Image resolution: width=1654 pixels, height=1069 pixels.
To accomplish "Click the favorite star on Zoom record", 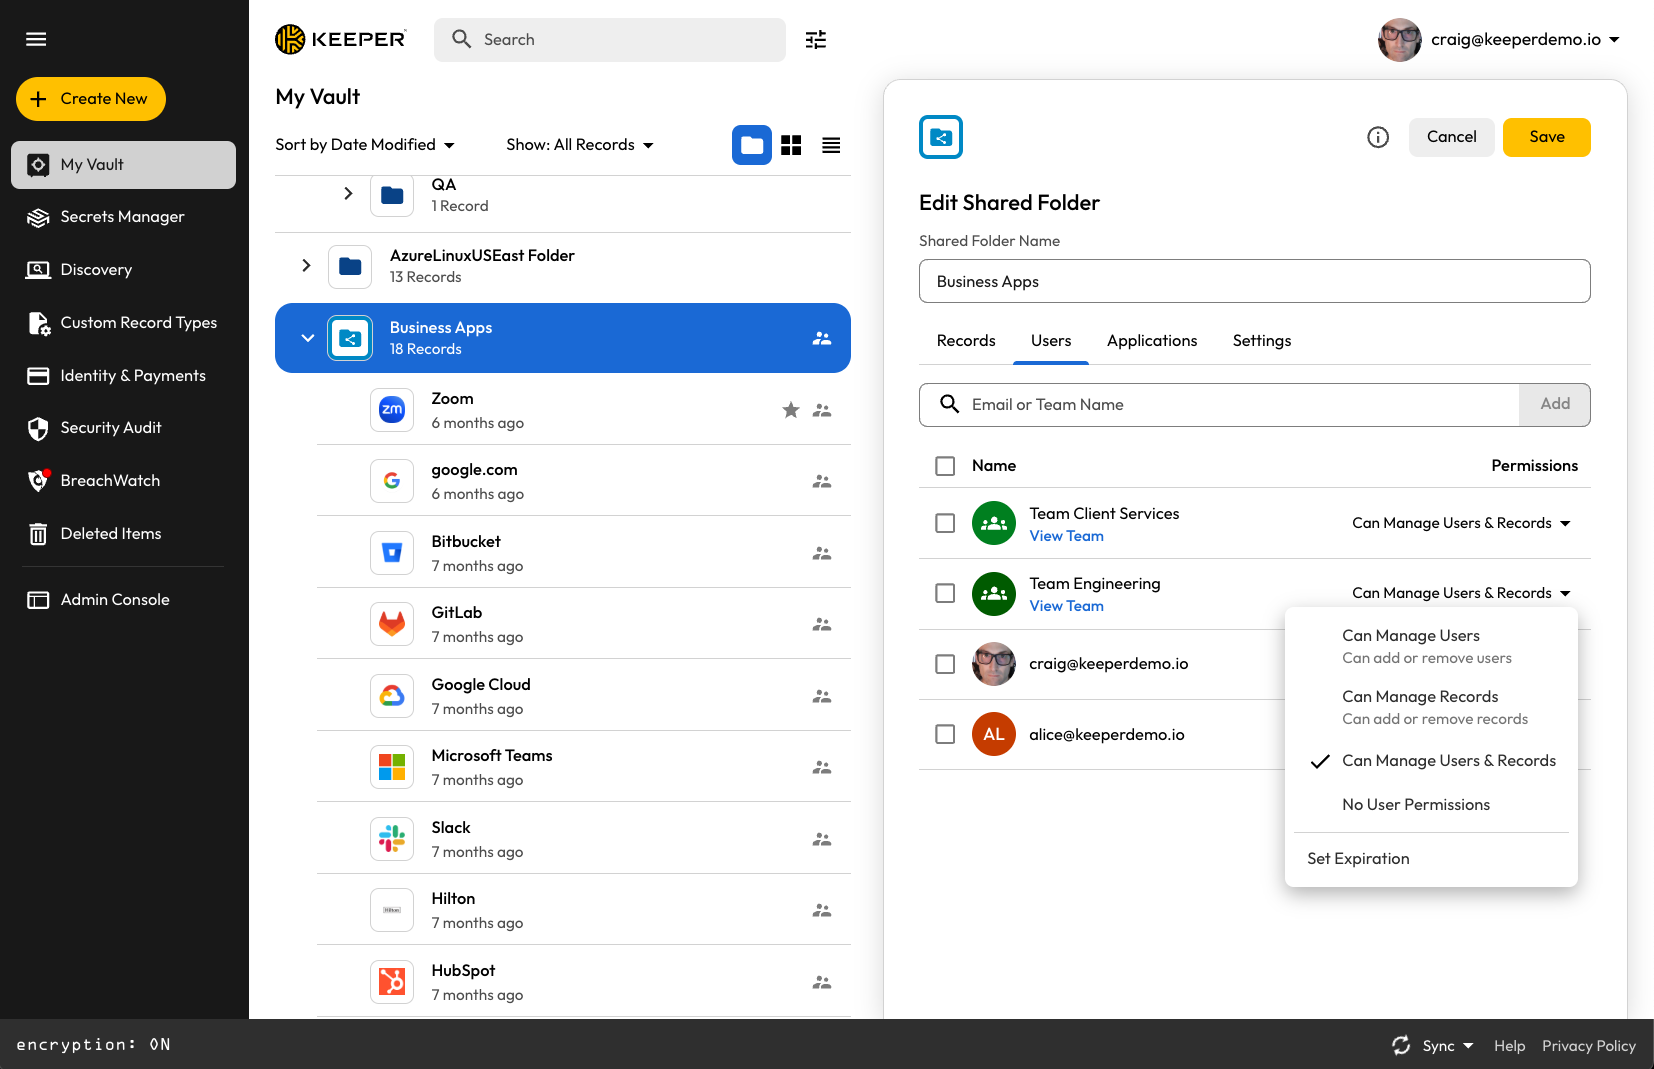I will point(791,410).
